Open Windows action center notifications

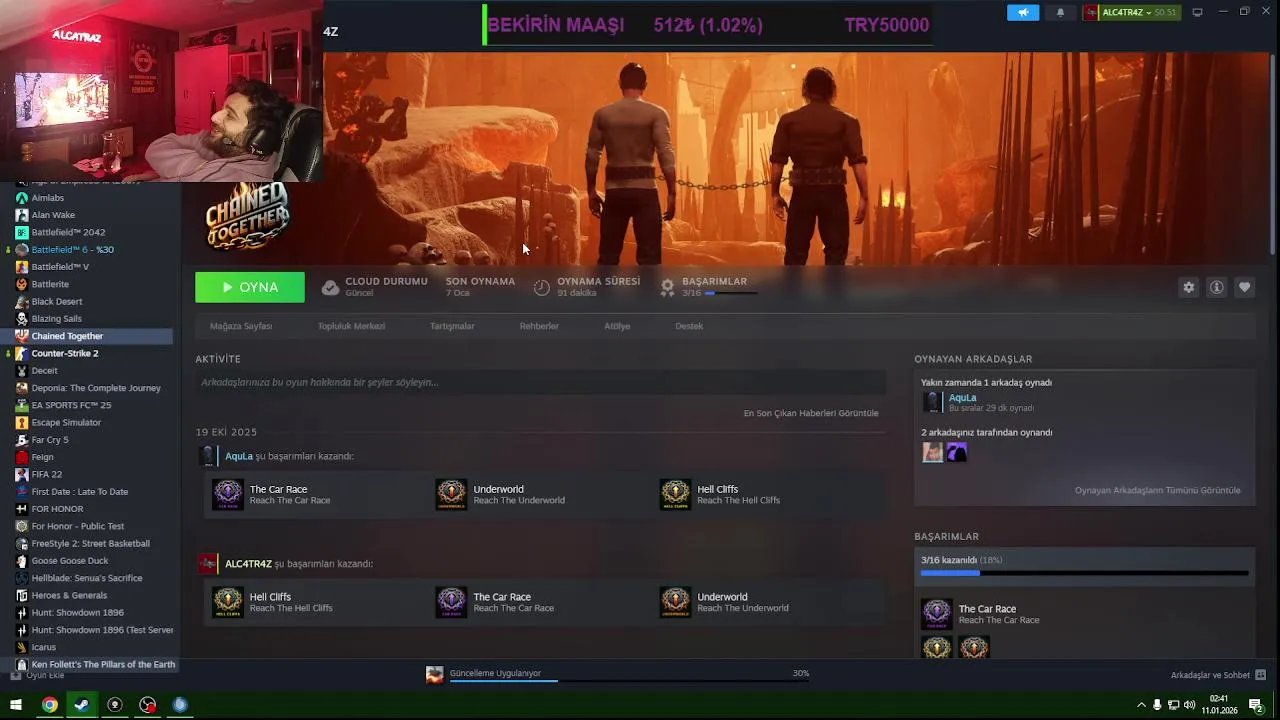pos(1255,705)
